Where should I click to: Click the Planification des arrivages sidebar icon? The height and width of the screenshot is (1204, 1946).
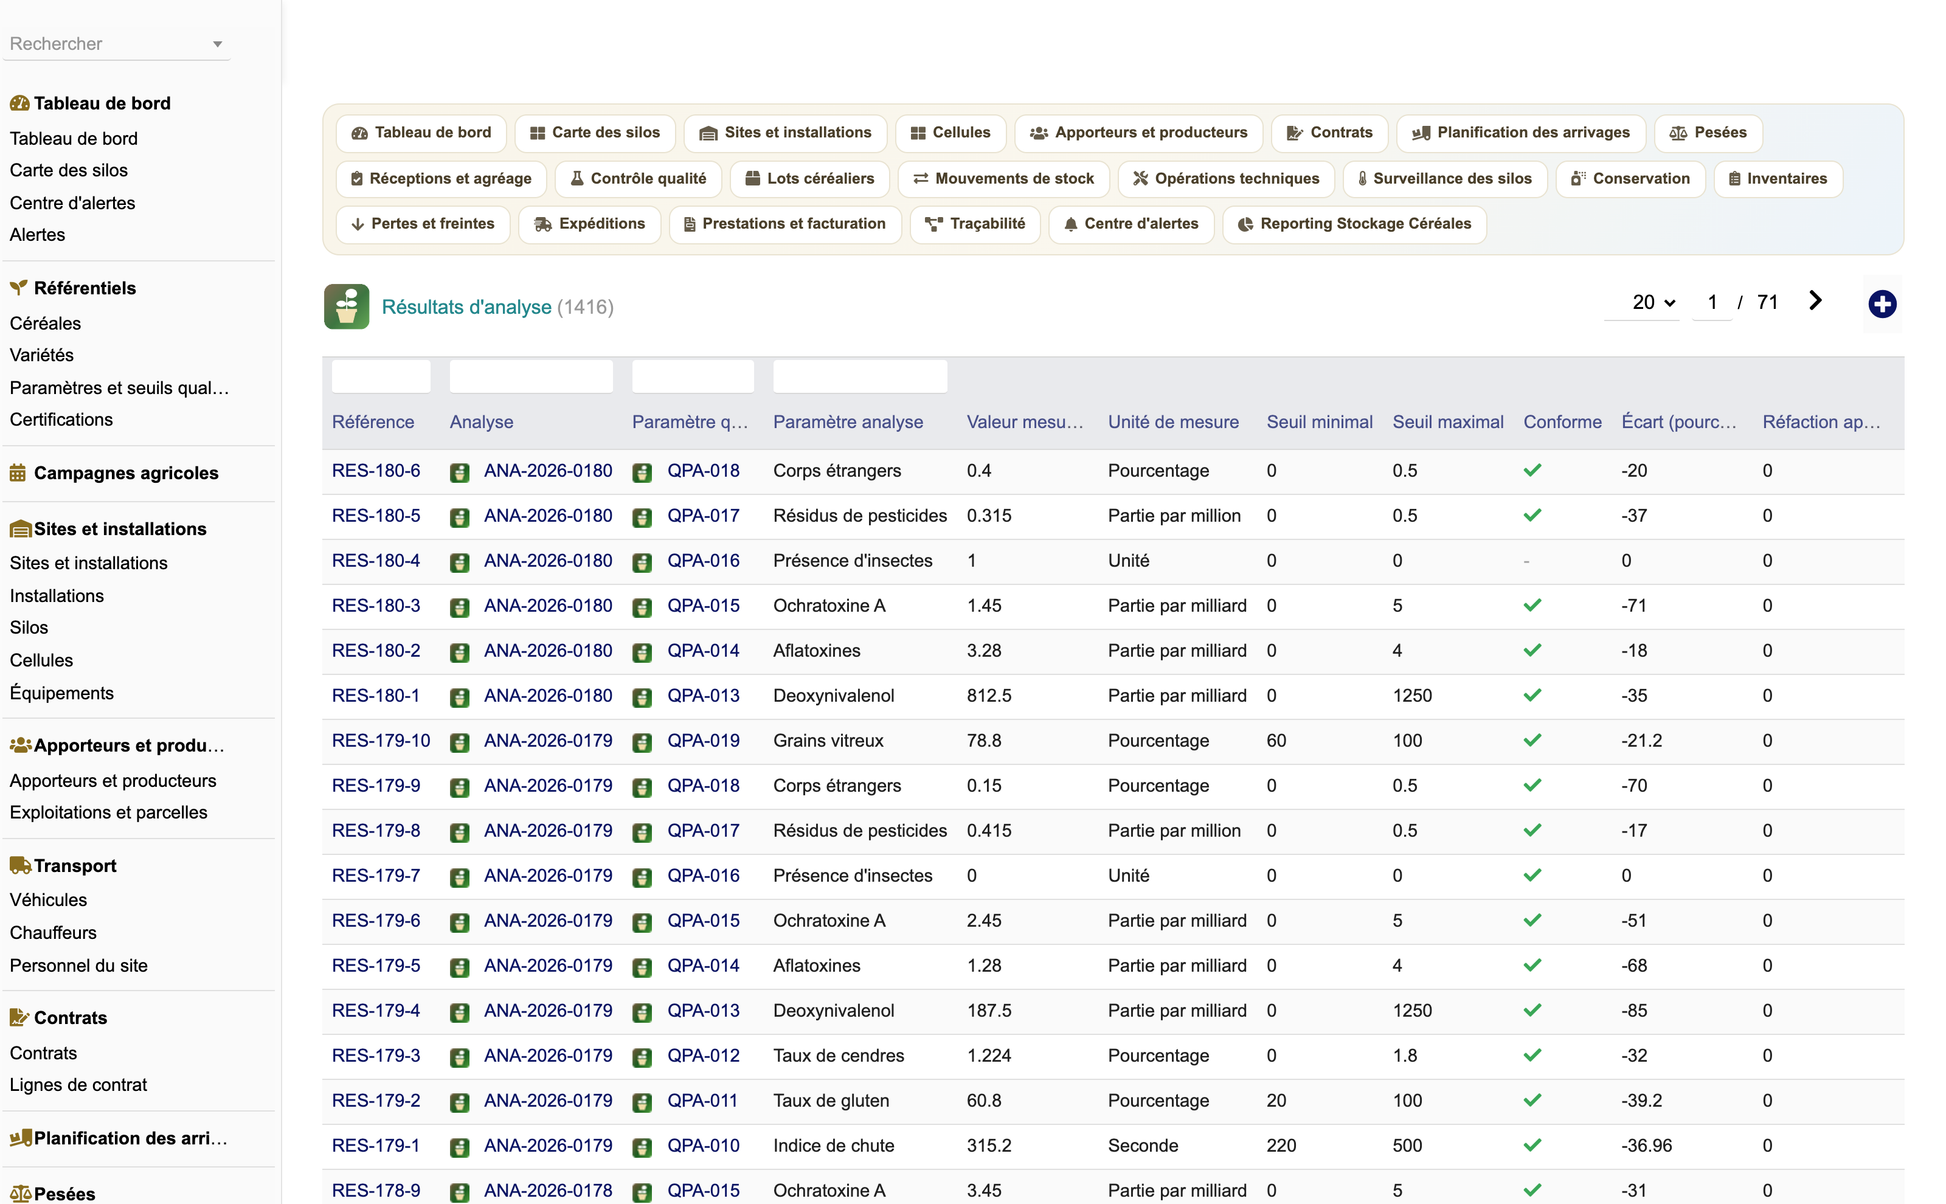19,1138
